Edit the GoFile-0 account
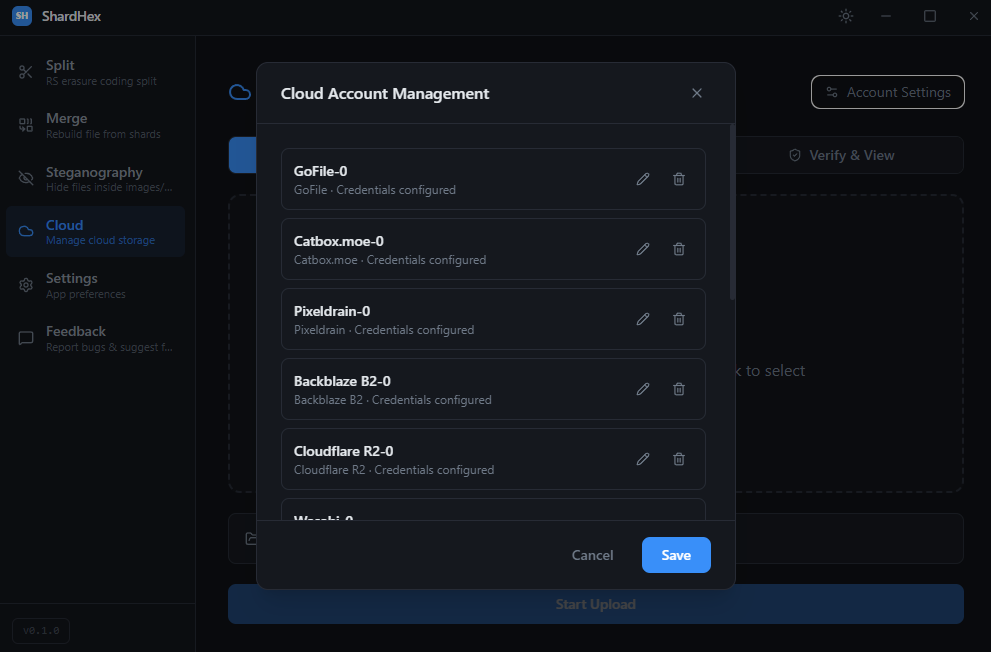Image resolution: width=991 pixels, height=652 pixels. 643,179
